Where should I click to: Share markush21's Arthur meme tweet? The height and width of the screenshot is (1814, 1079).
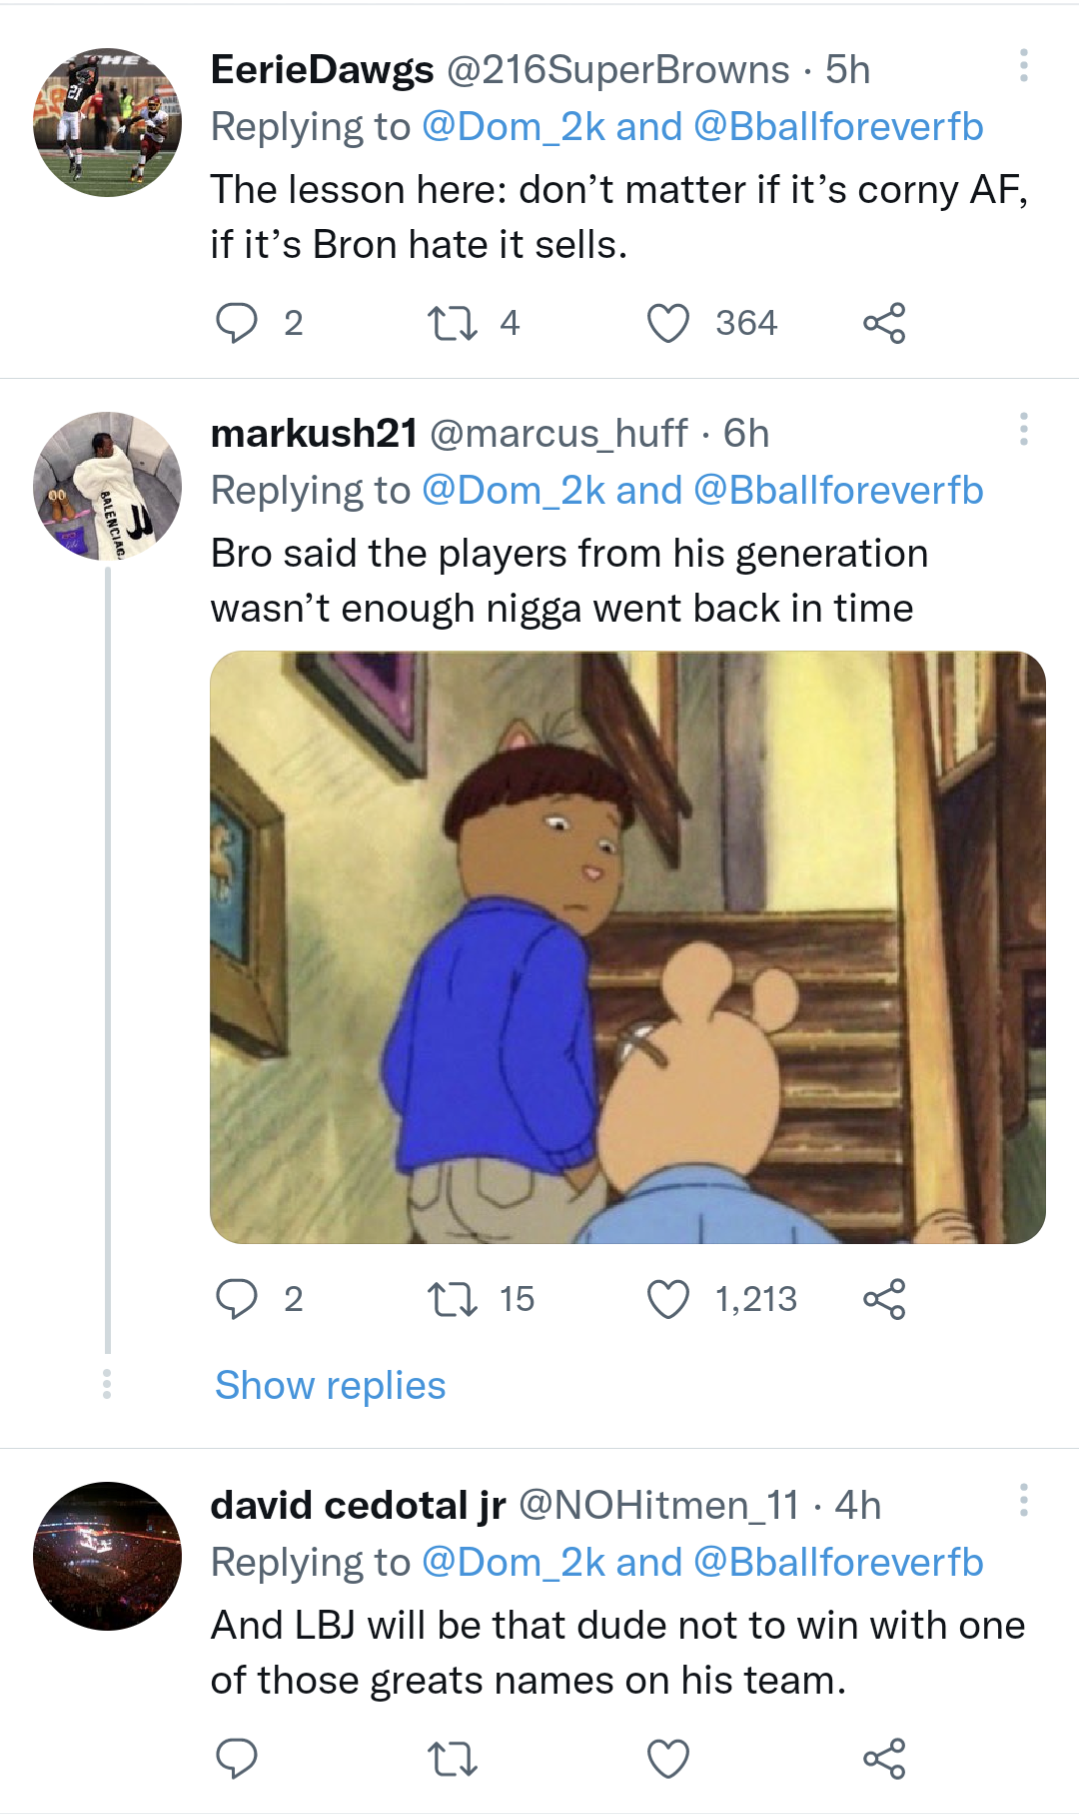[884, 1299]
